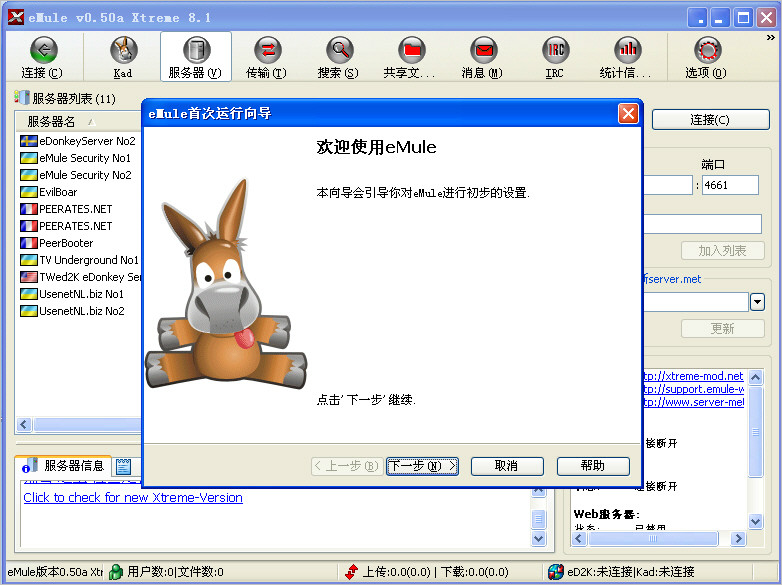Click the 下一步(N) next button
Screen dimensions: 782x585
pos(422,466)
